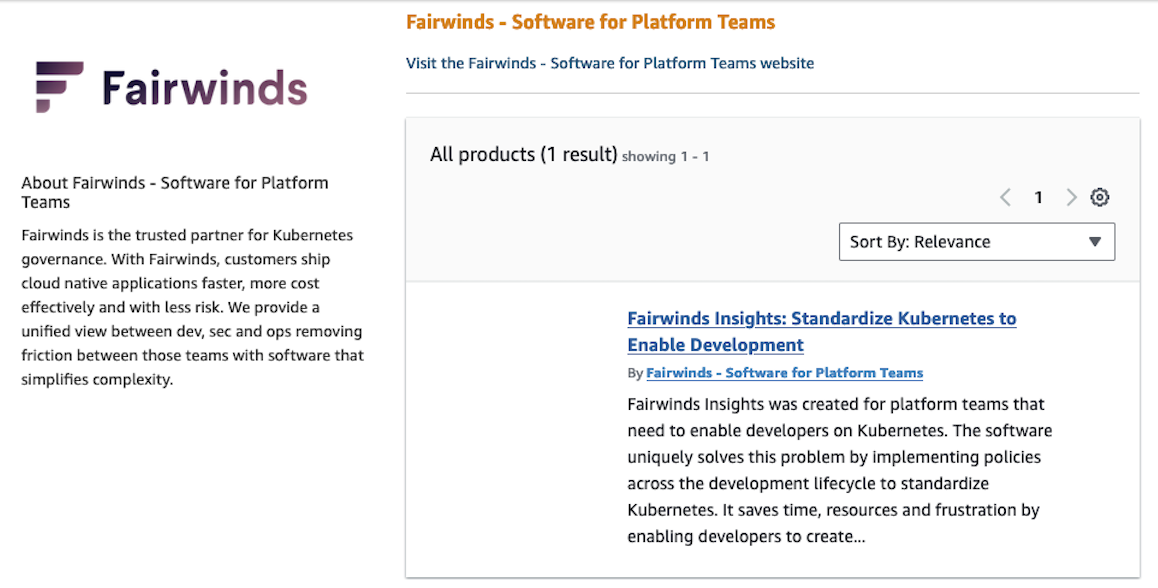The image size is (1158, 588).
Task: Click the truncated "enabling developers to create…" line
Action: tap(745, 536)
